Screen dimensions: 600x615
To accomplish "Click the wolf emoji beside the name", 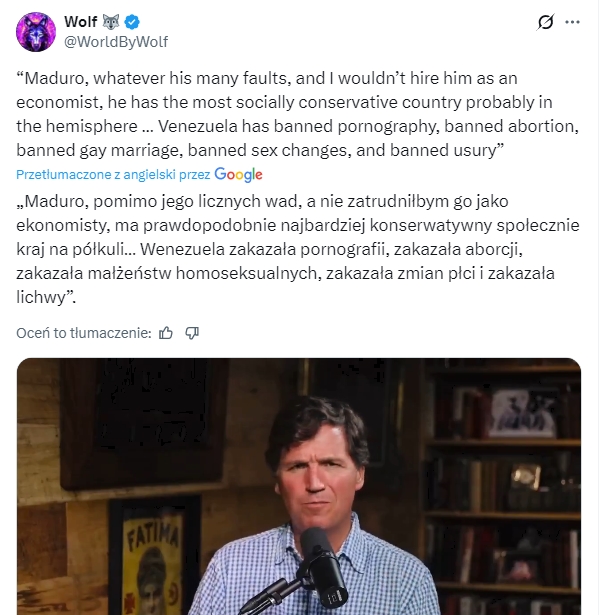I will point(115,22).
